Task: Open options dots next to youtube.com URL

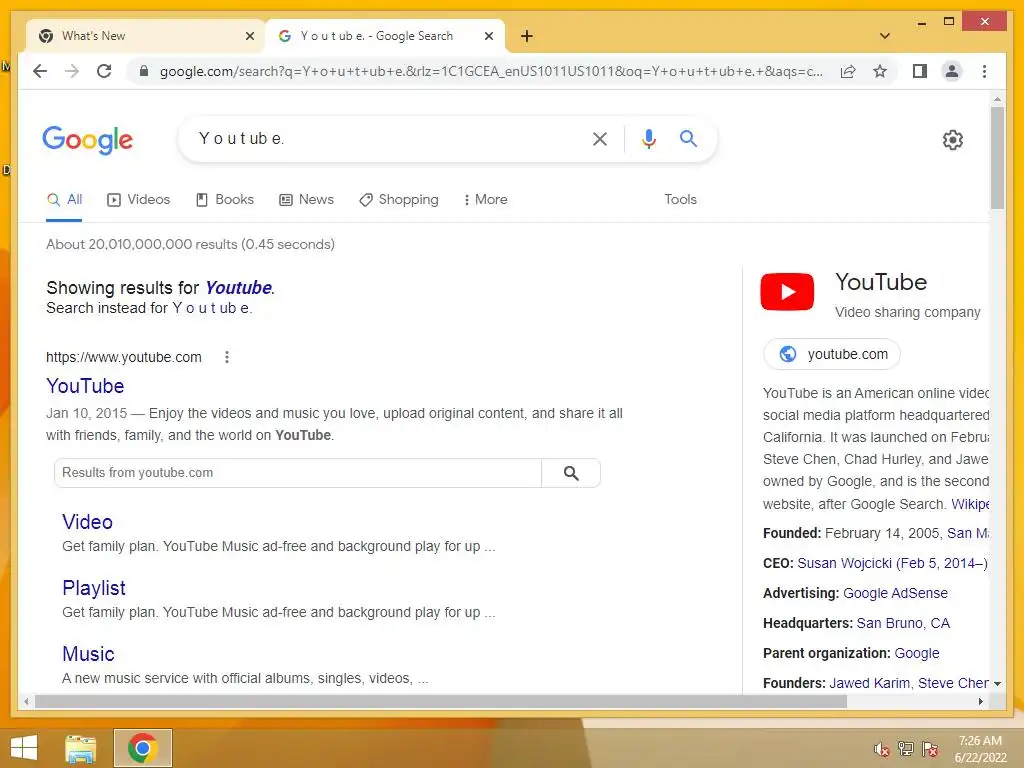Action: click(227, 357)
